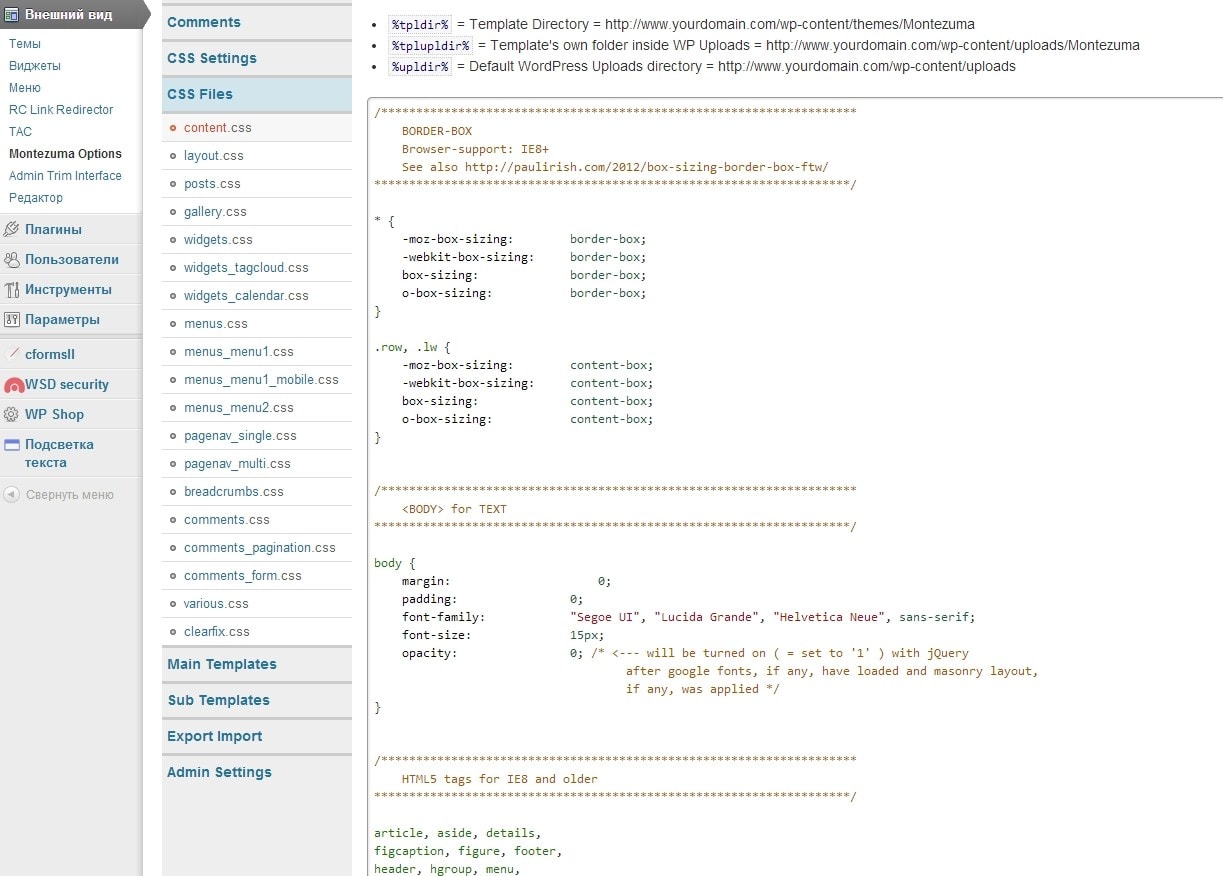1223x876 pixels.
Task: Open the Export Import section
Action: point(215,736)
